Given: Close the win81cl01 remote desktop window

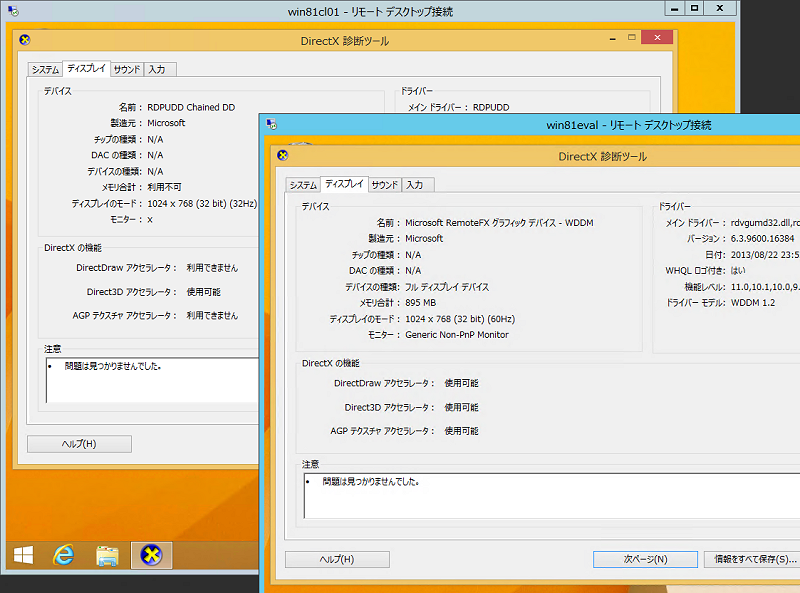Looking at the screenshot, I should 720,8.
